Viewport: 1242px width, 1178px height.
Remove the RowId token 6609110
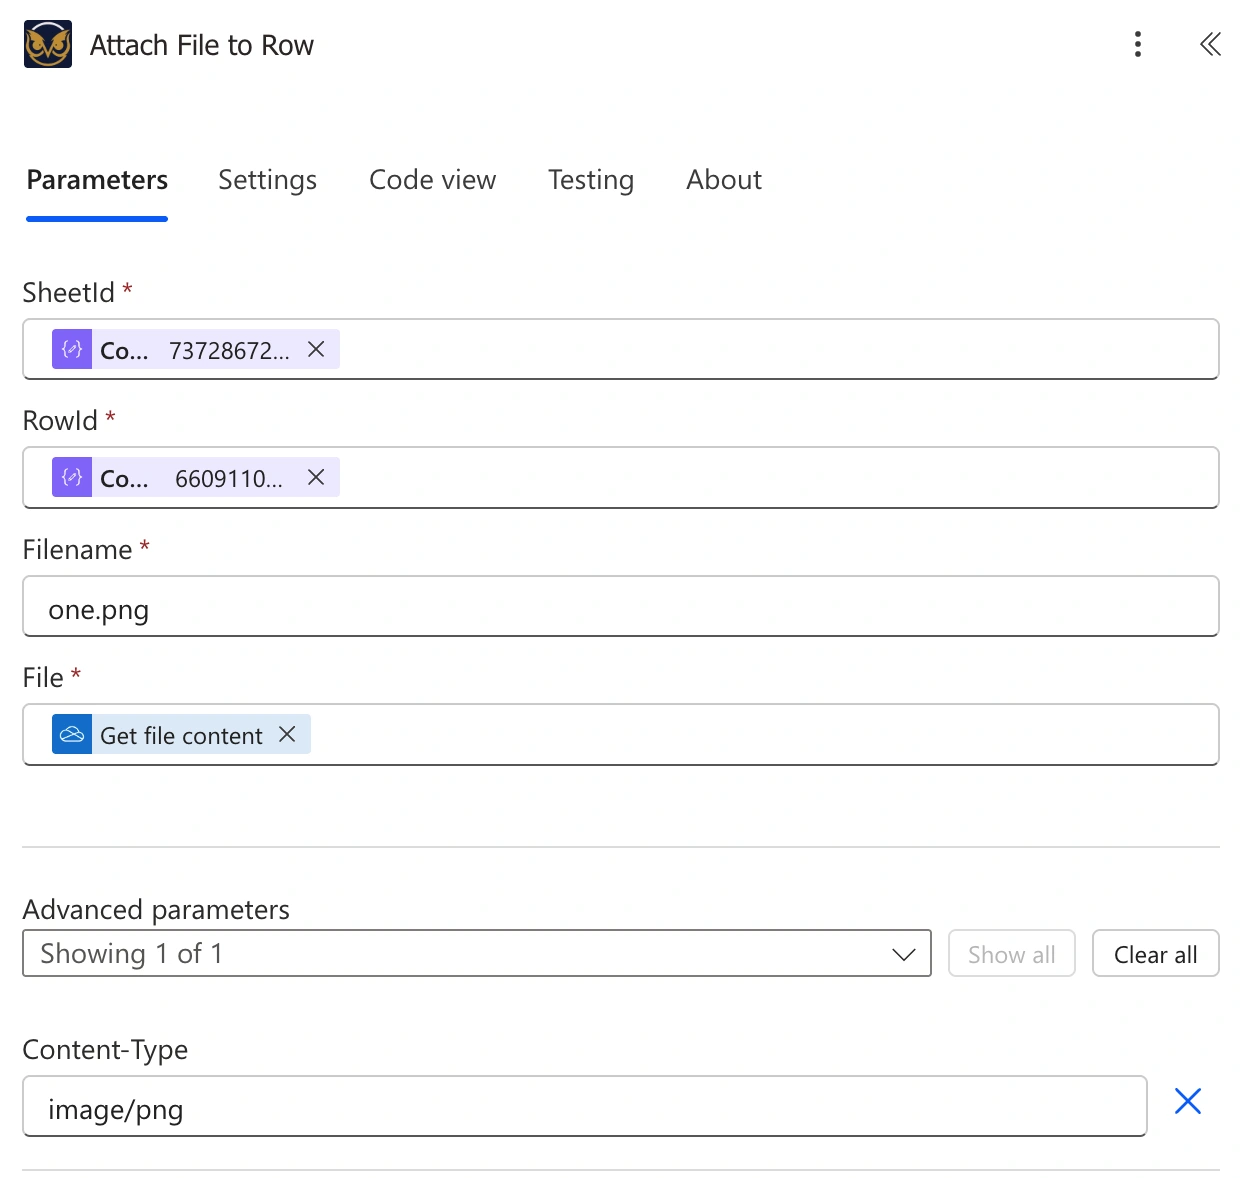(x=316, y=477)
